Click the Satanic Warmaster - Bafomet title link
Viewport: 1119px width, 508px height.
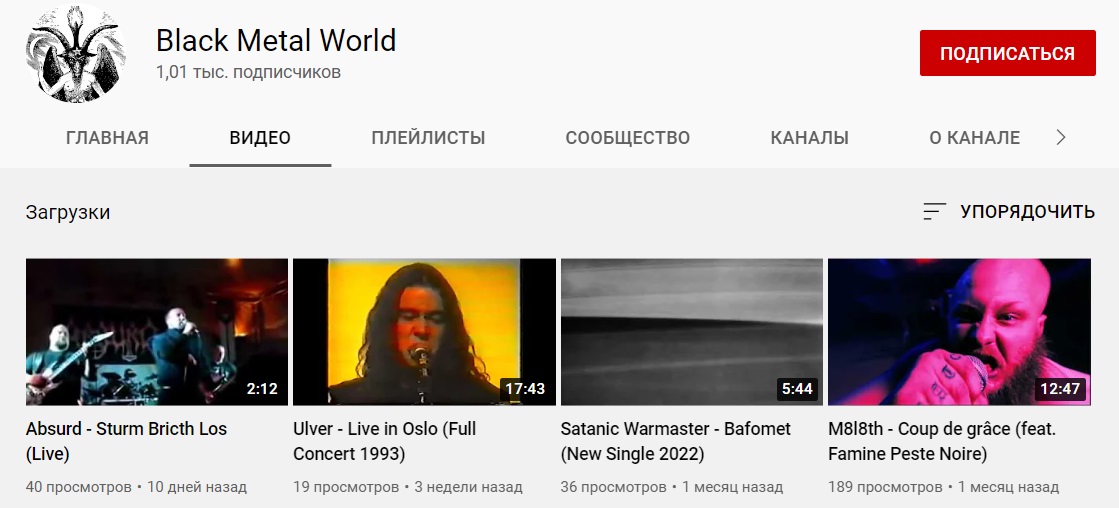(676, 441)
